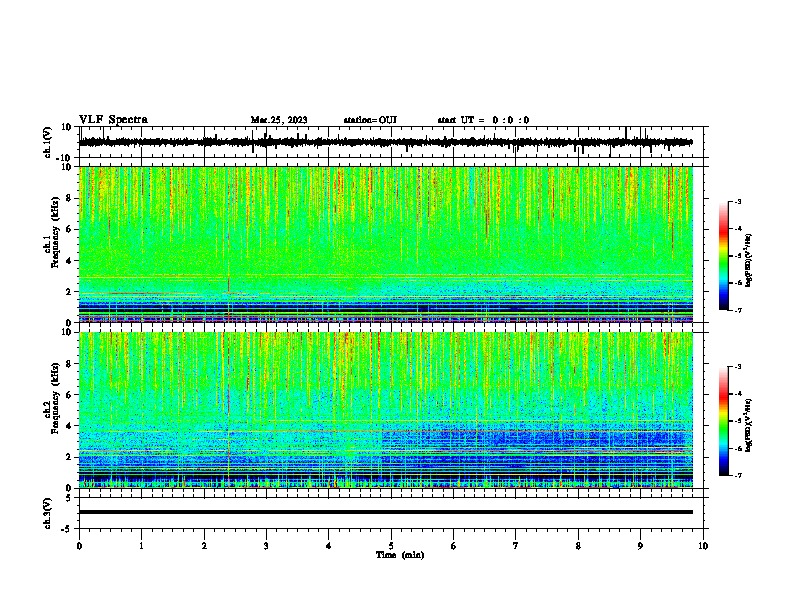Click tick label "3" on the Time axis
Viewport: 792px width, 612px height.
266,546
